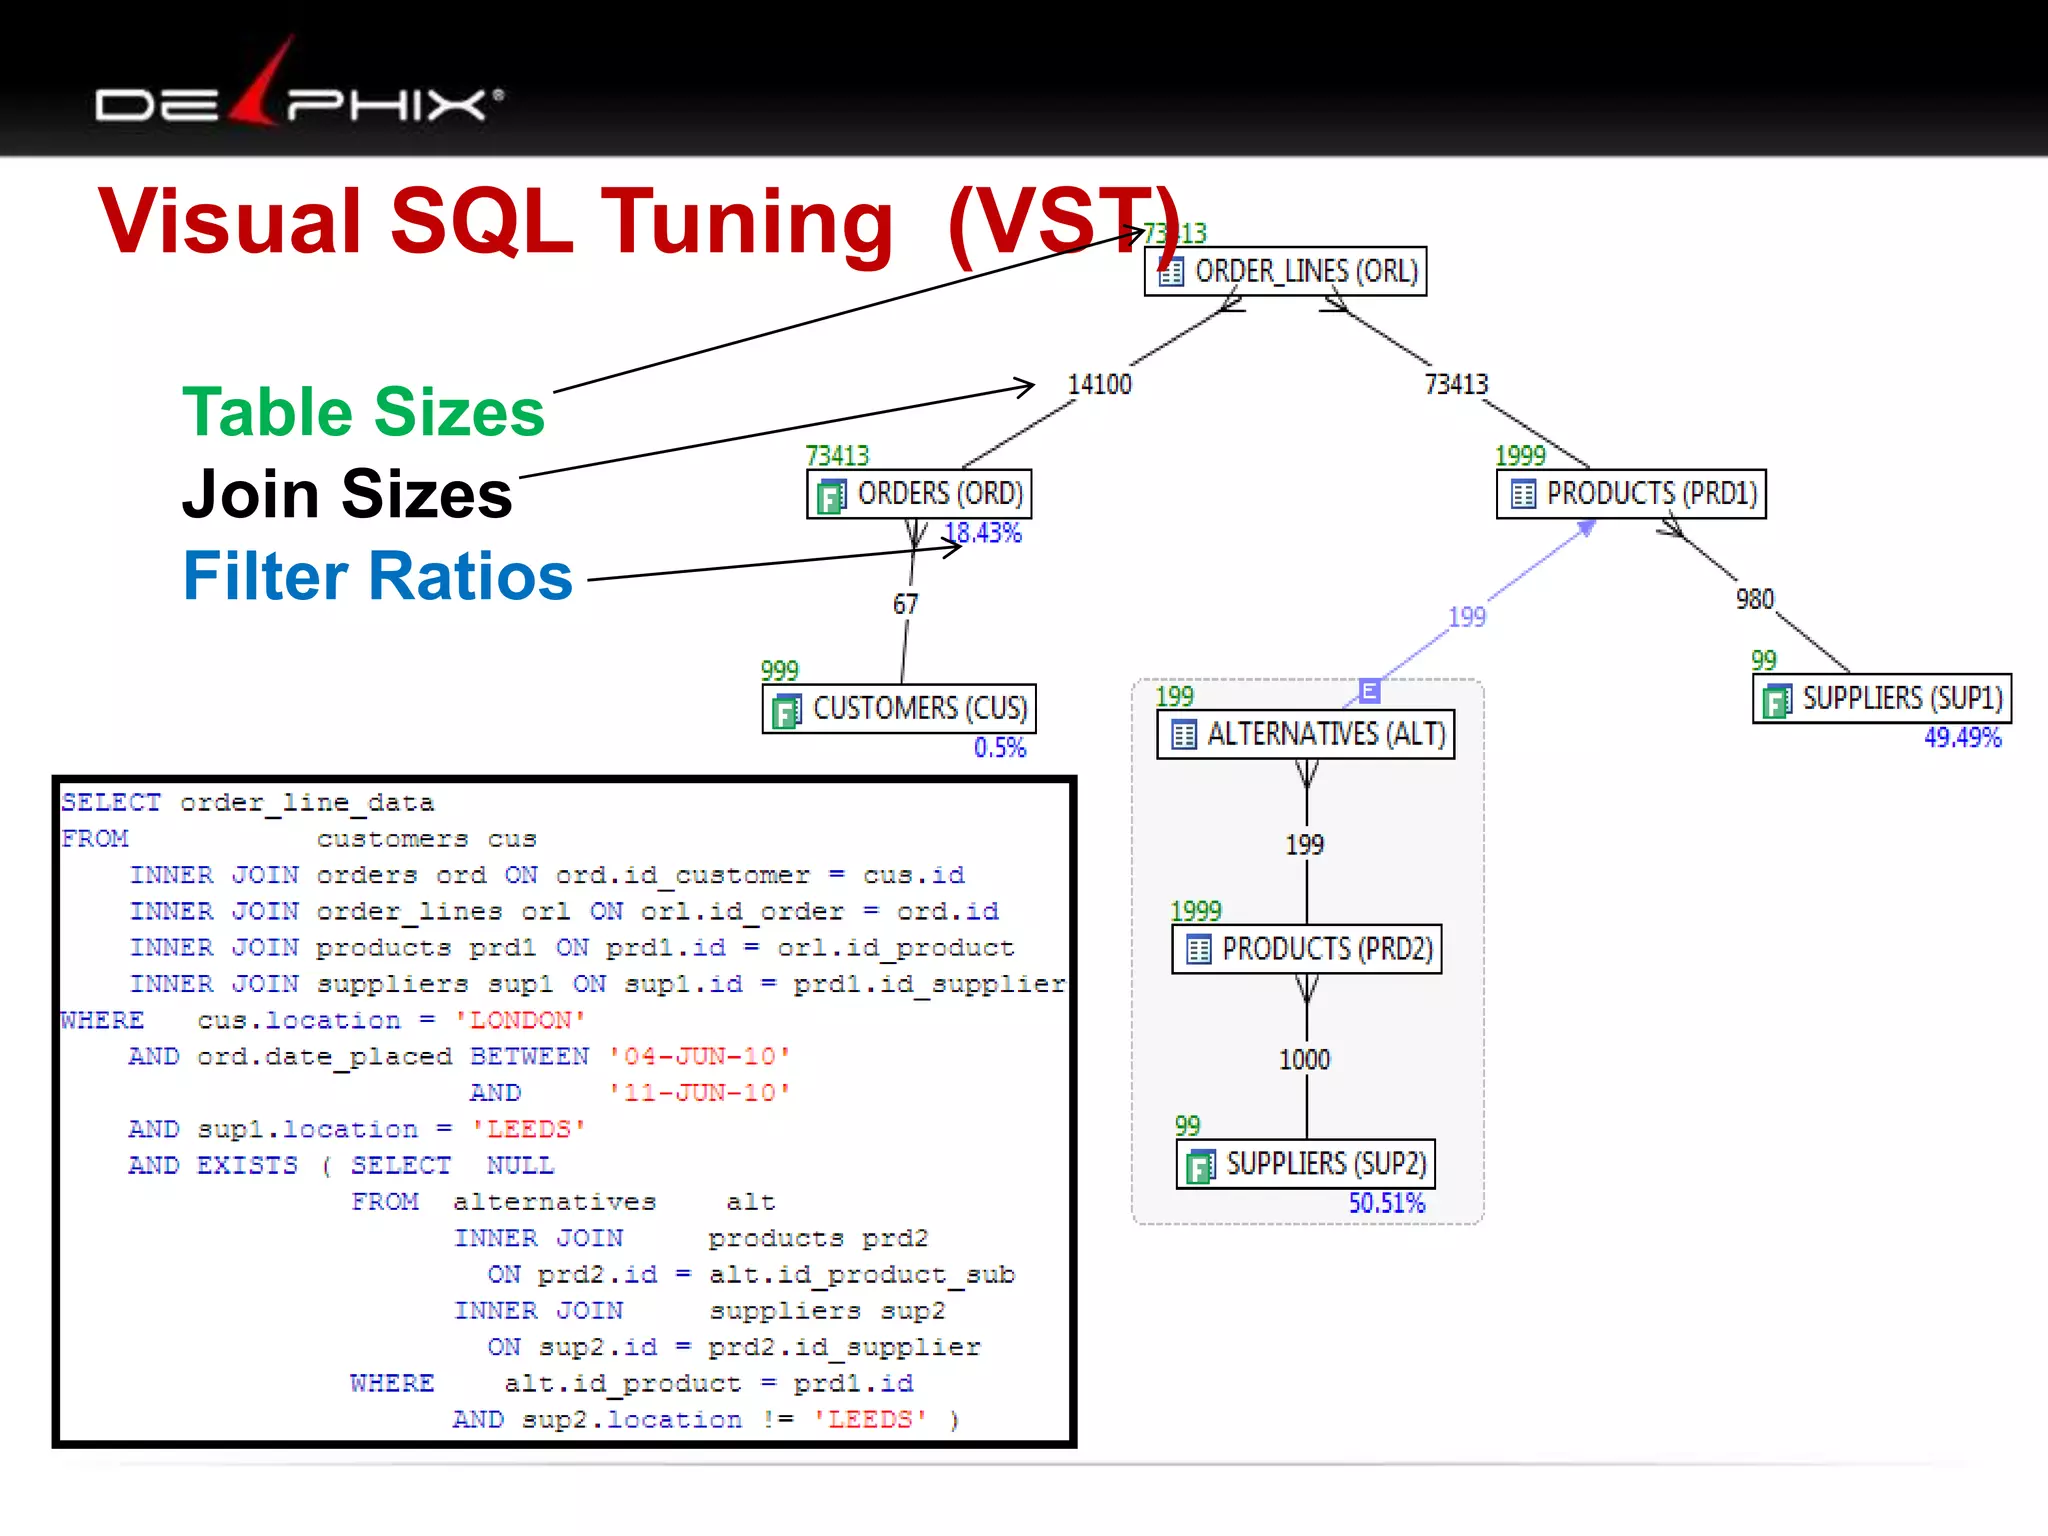Click the green 99 size above SUPPLIERS (SUP1)
This screenshot has width=2048, height=1536.
(x=1764, y=661)
